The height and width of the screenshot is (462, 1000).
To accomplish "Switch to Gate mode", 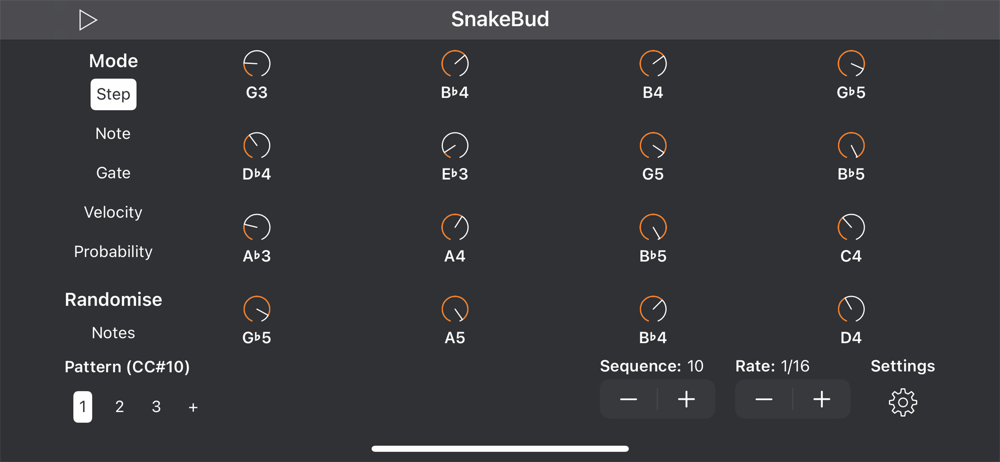I will [x=113, y=173].
